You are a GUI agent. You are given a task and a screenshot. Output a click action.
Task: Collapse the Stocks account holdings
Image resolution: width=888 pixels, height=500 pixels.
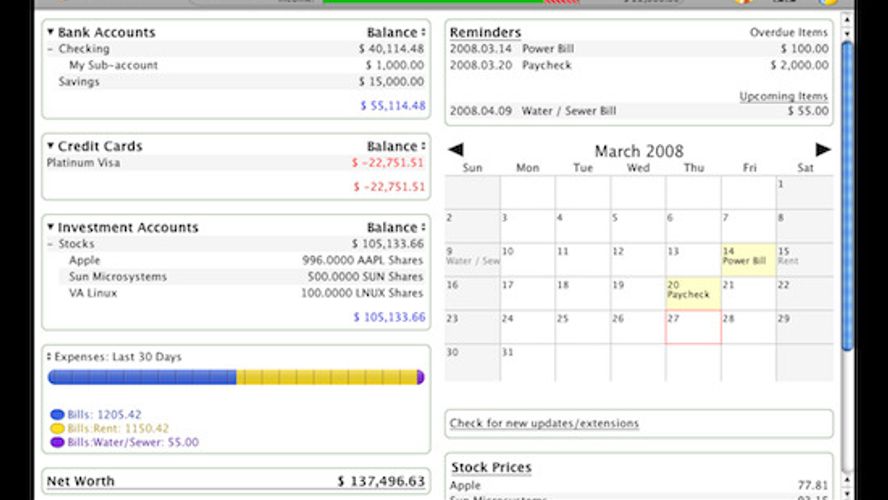[x=50, y=244]
